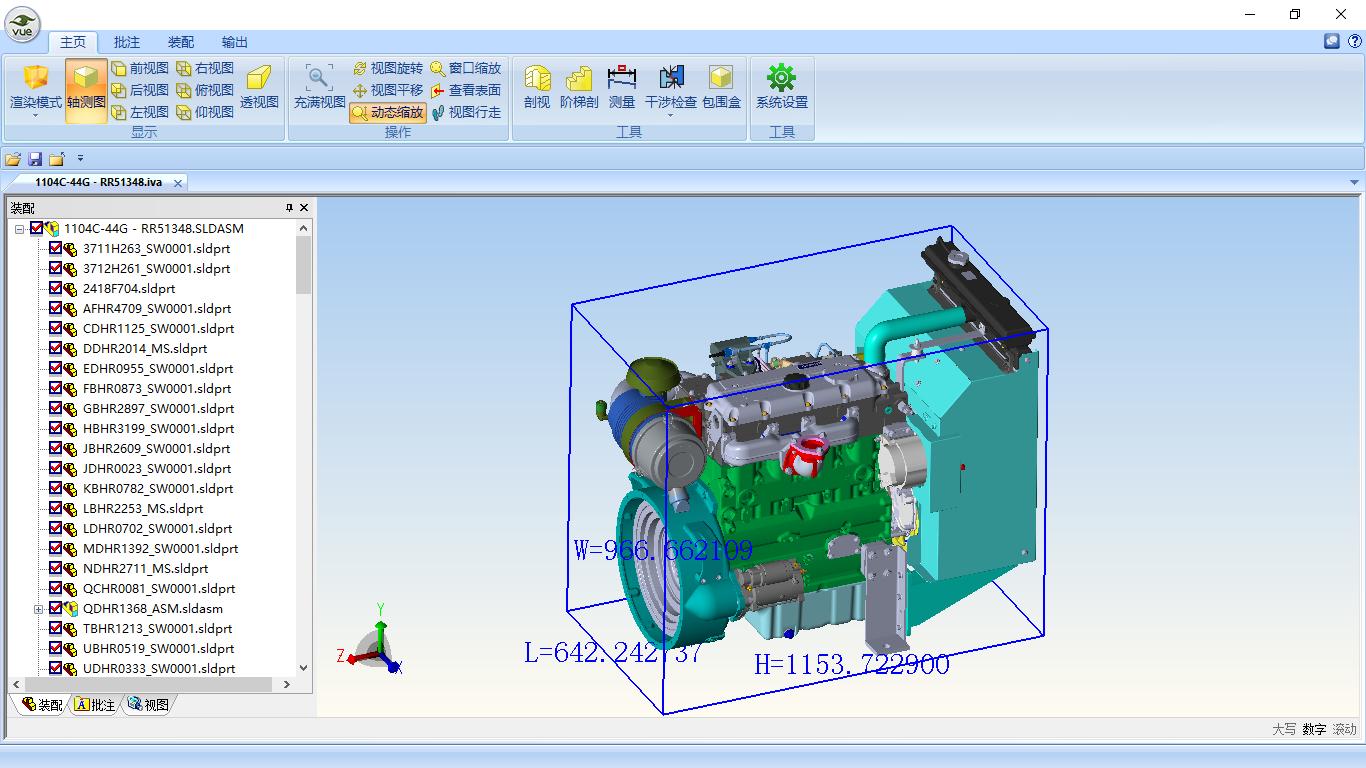Toggle the 包围盒 bounding box

pyautogui.click(x=721, y=88)
